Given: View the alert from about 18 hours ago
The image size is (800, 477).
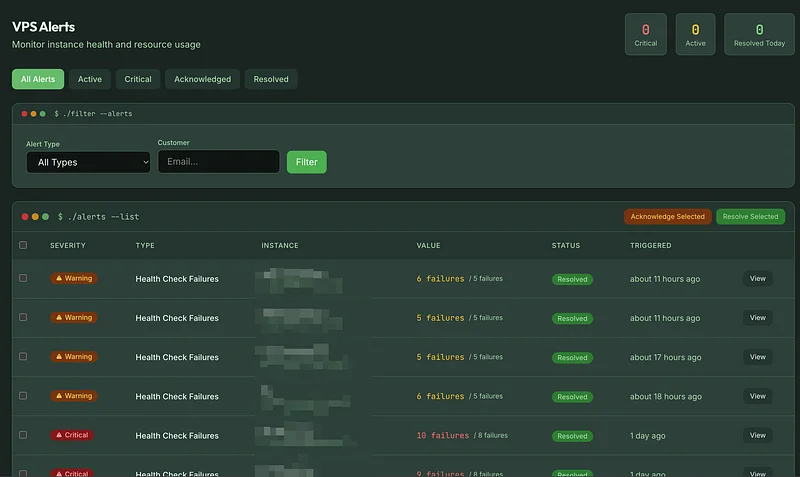Looking at the screenshot, I should click(x=758, y=396).
